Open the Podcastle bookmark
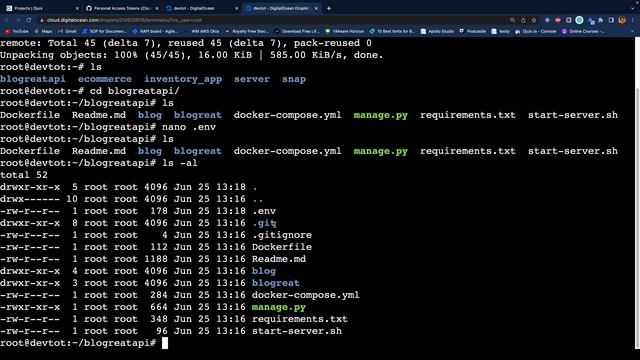Viewport: 640px width, 360px height. (473, 31)
